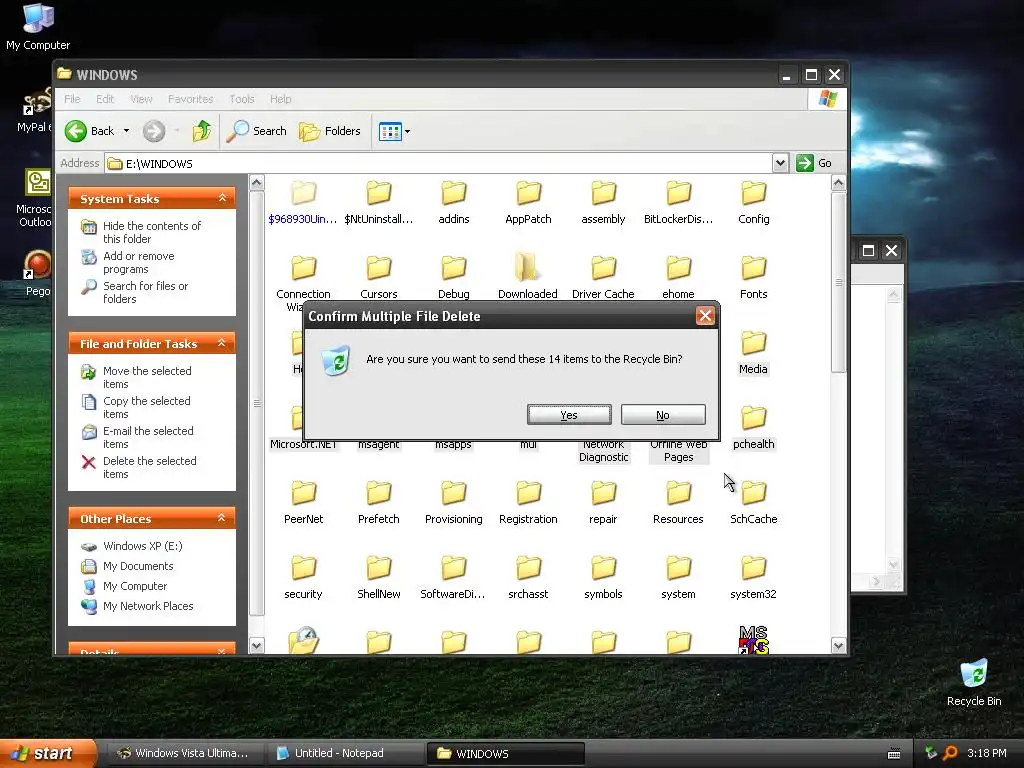Viewport: 1024px width, 768px height.
Task: Open the Tools menu
Action: click(242, 99)
